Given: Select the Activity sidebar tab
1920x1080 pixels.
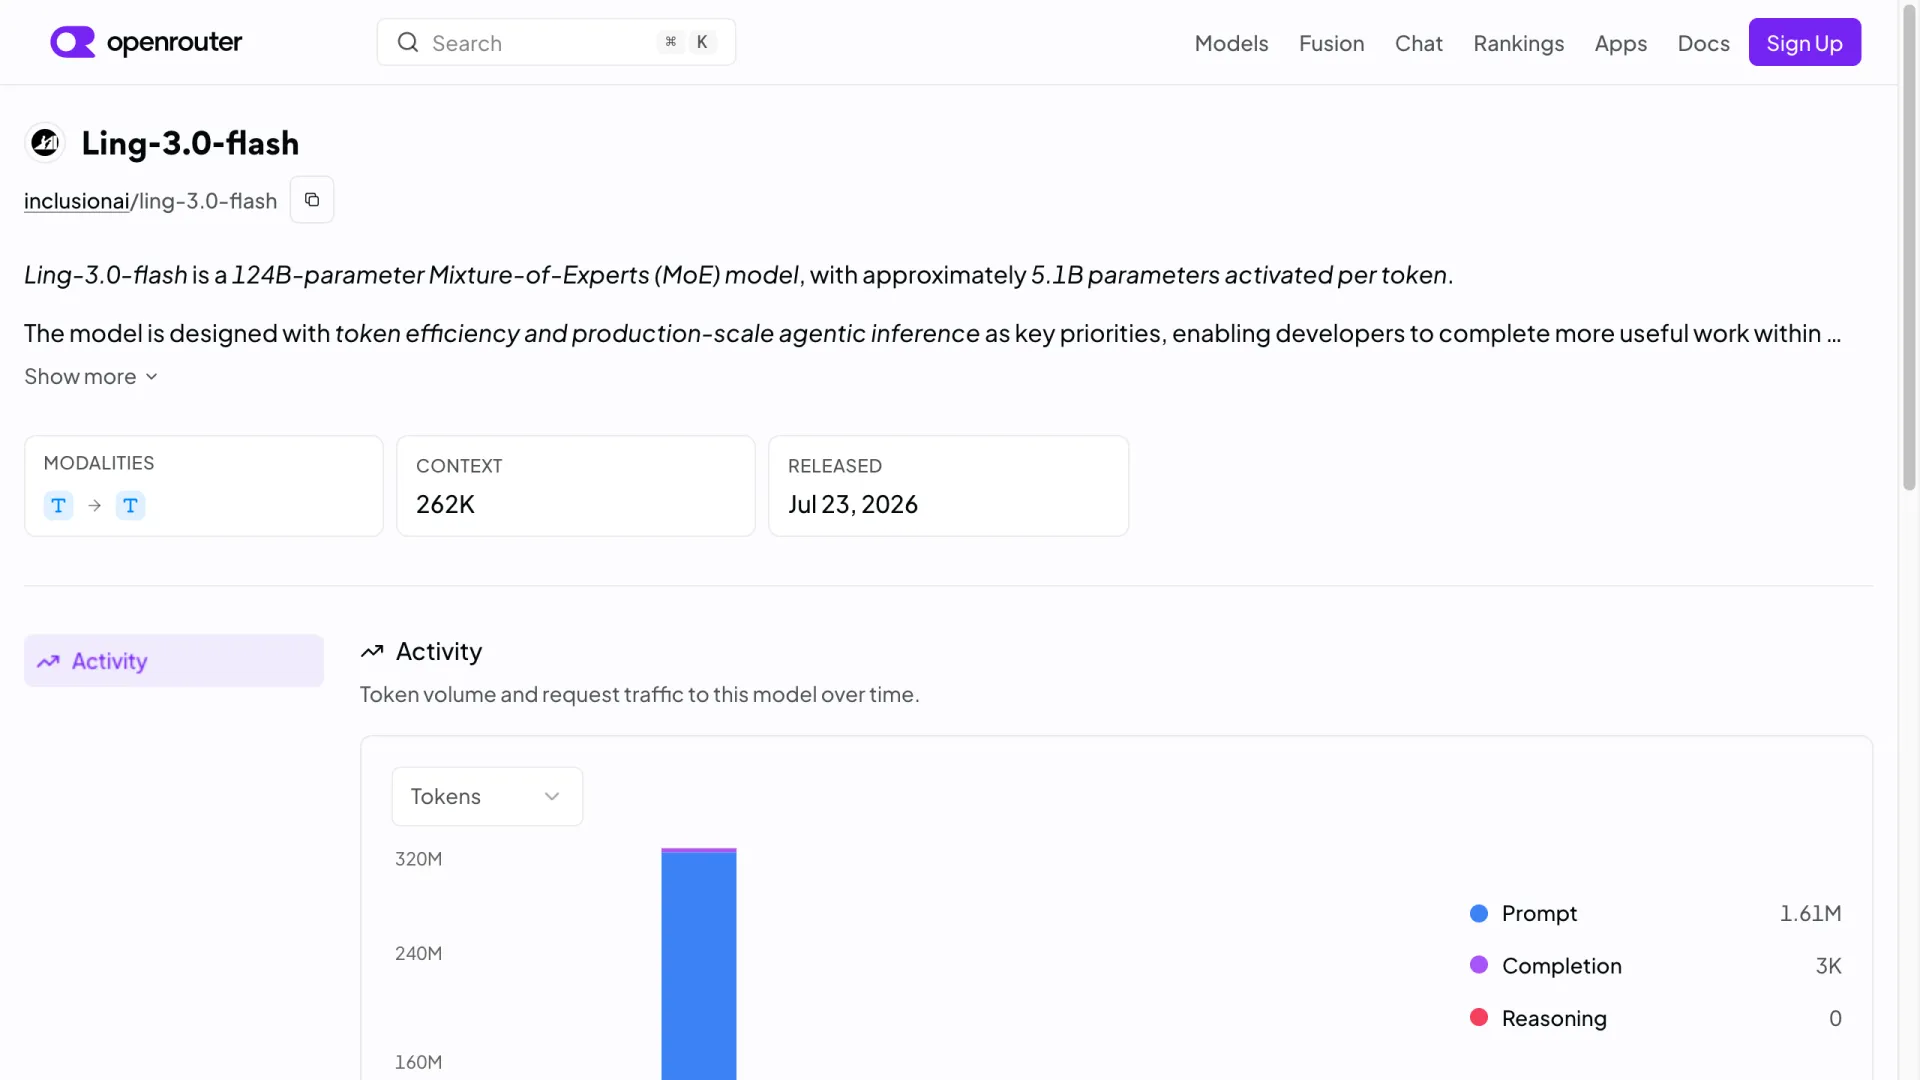Looking at the screenshot, I should [x=174, y=661].
